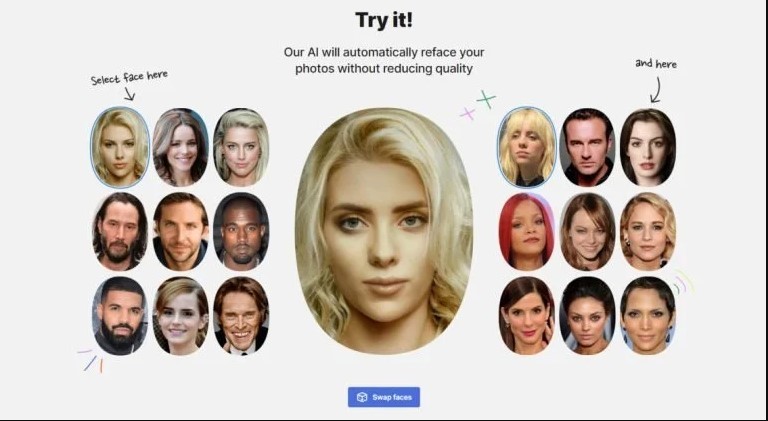This screenshot has height=421, width=768.
Task: Choose the smiling woman with auburn bangs
Action: 587,231
